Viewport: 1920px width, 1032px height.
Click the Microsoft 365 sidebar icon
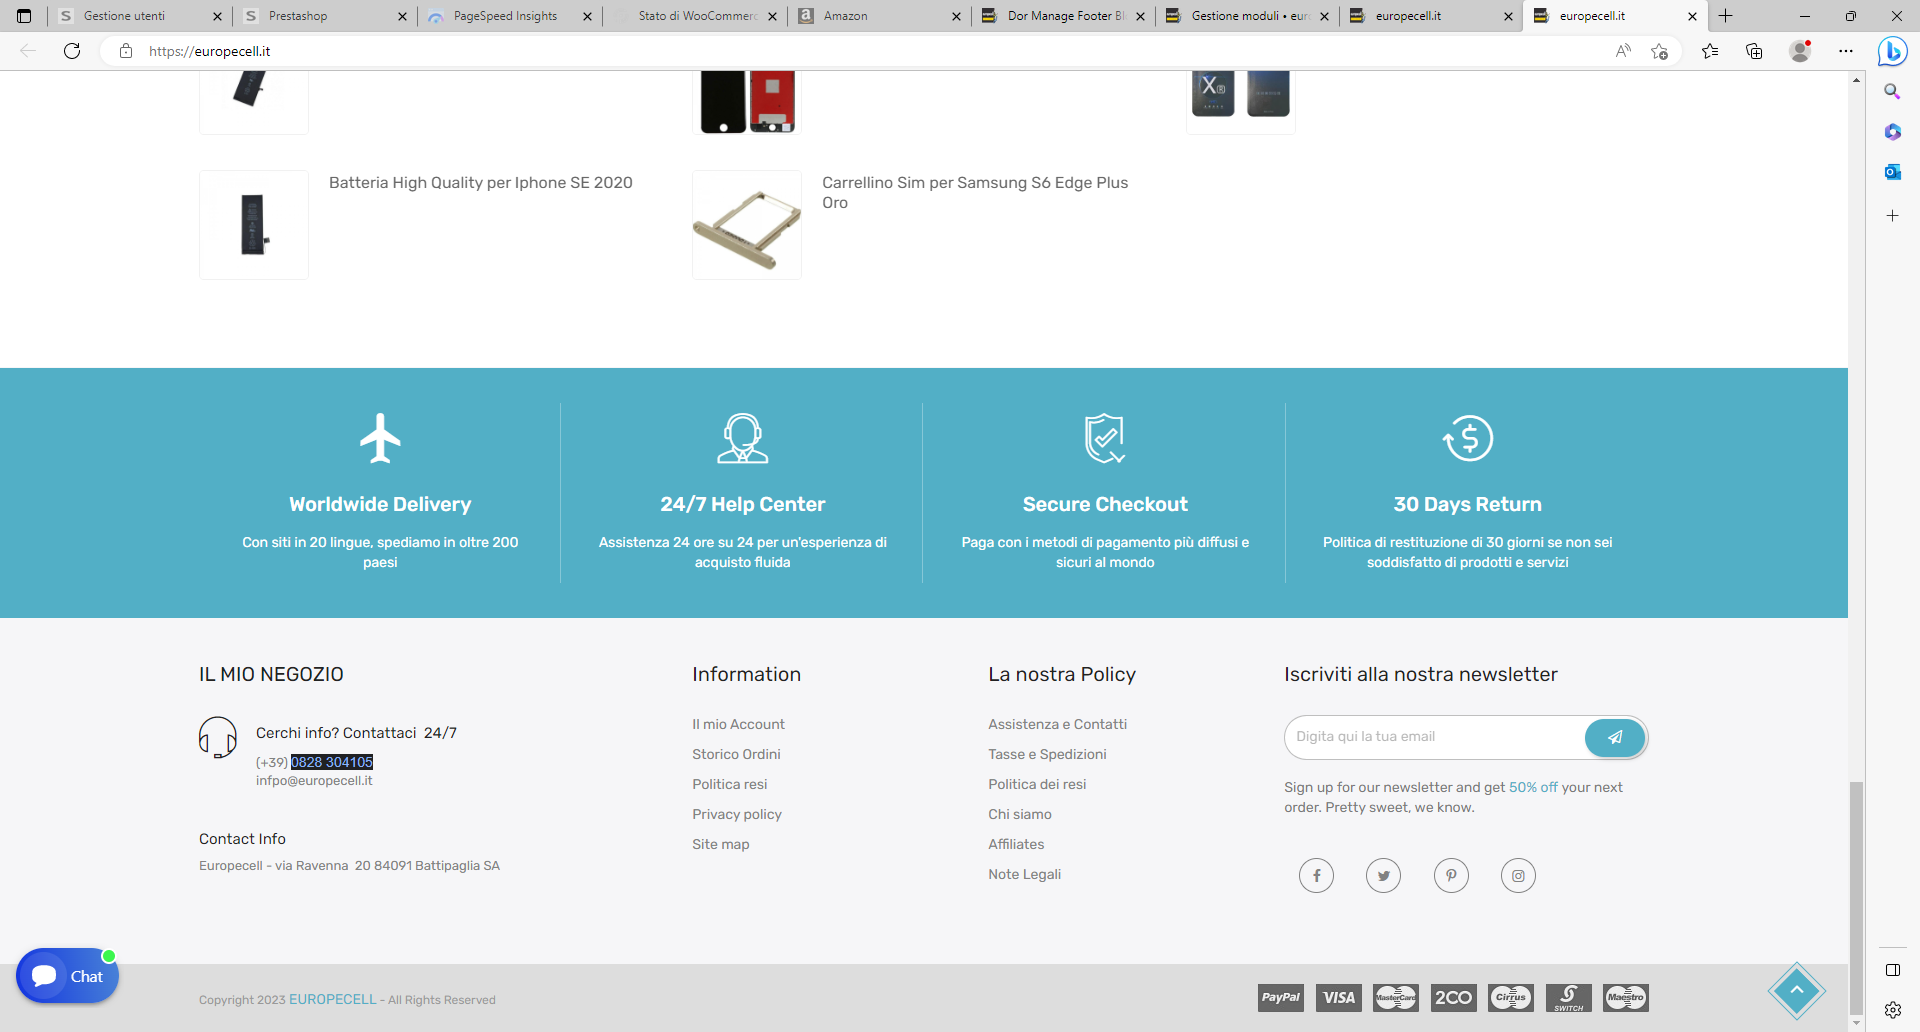1892,132
